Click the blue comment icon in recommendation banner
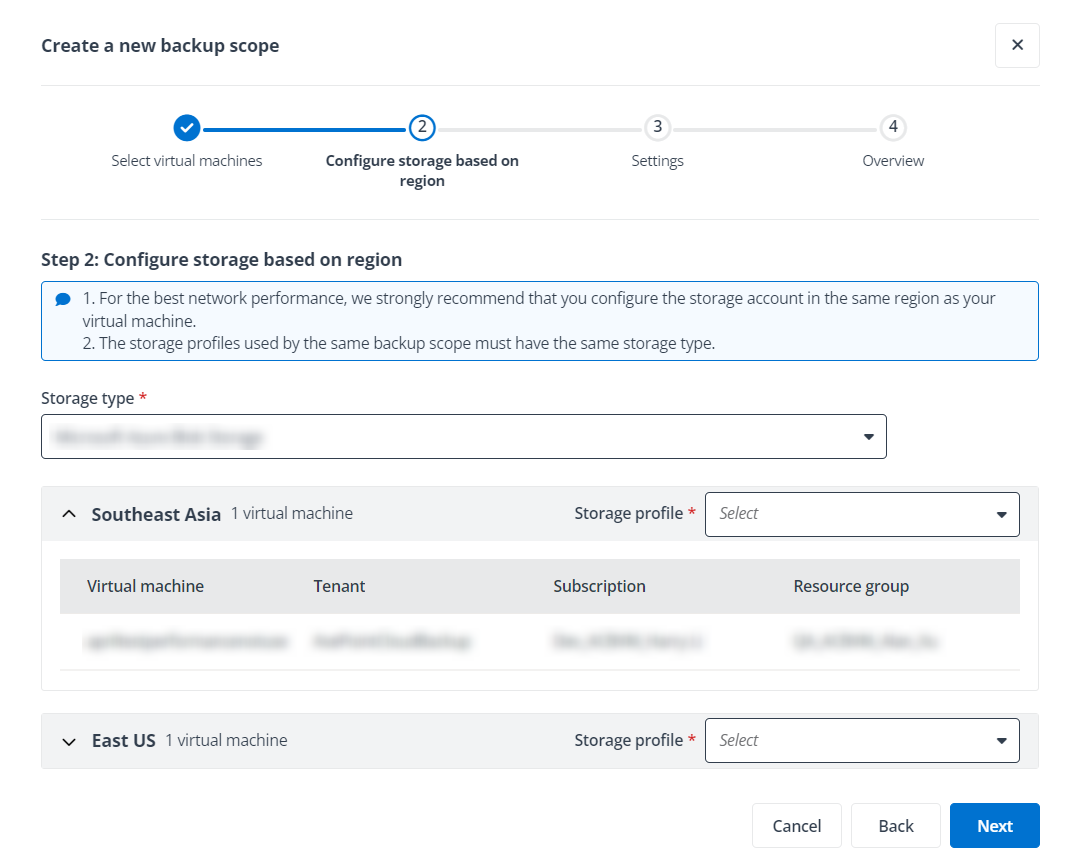 point(63,298)
